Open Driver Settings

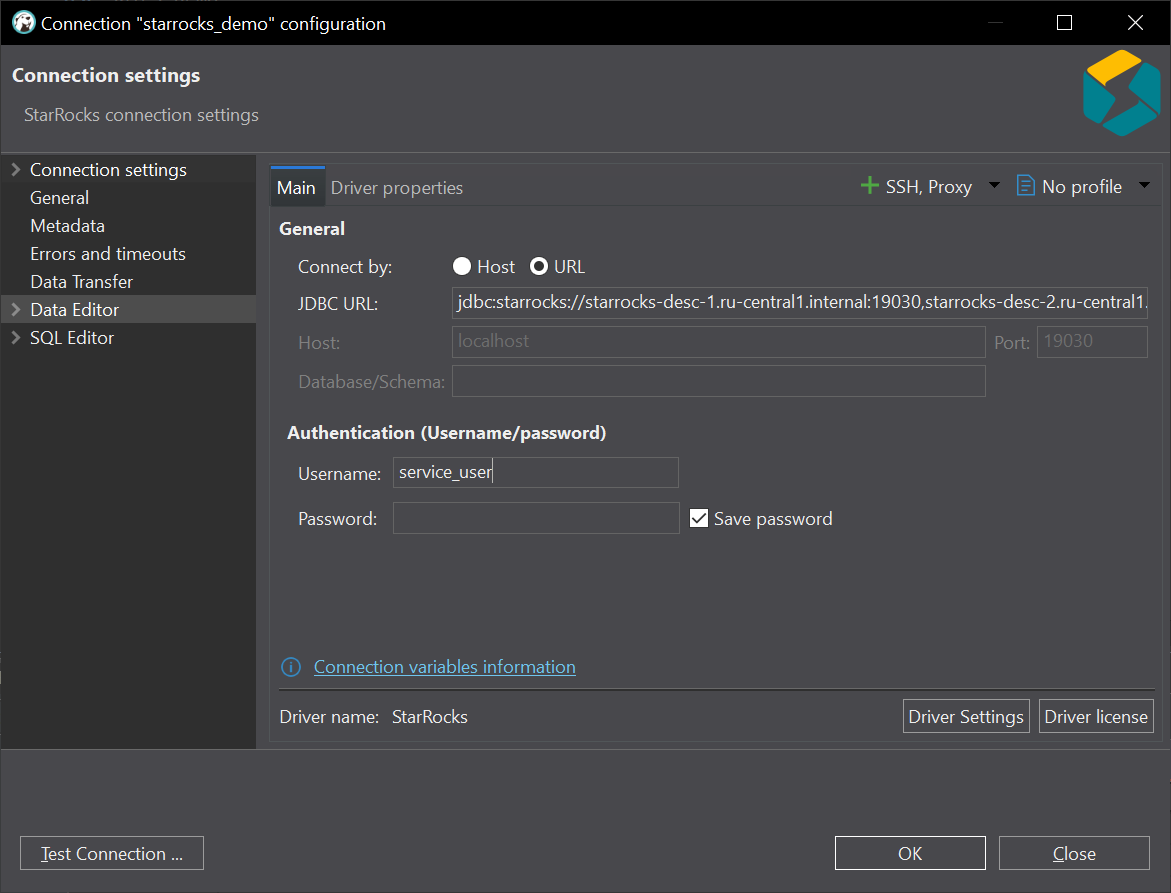click(966, 716)
